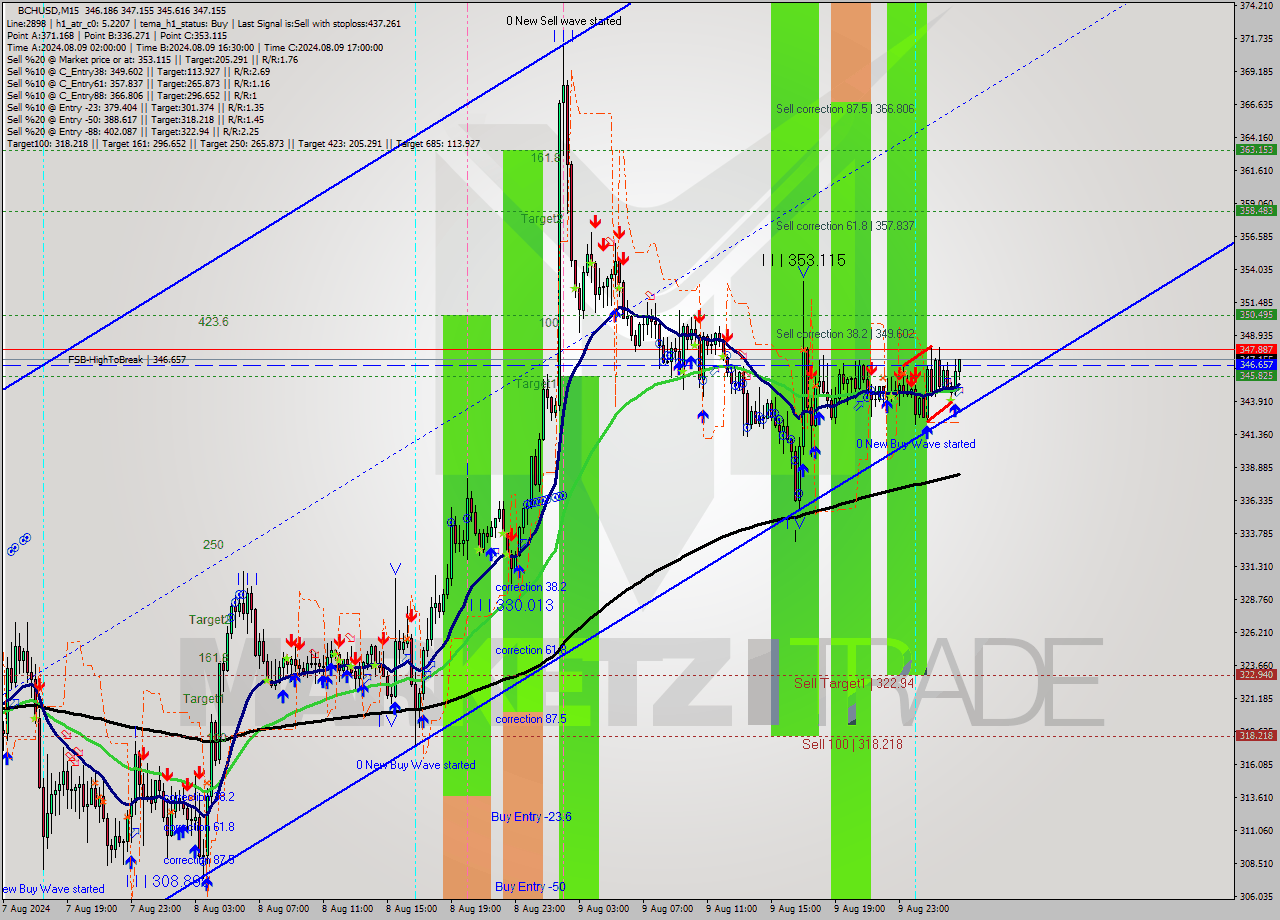
Task: Select the 'Sell %10 @ C_Entry61' line
Action: coord(138,83)
